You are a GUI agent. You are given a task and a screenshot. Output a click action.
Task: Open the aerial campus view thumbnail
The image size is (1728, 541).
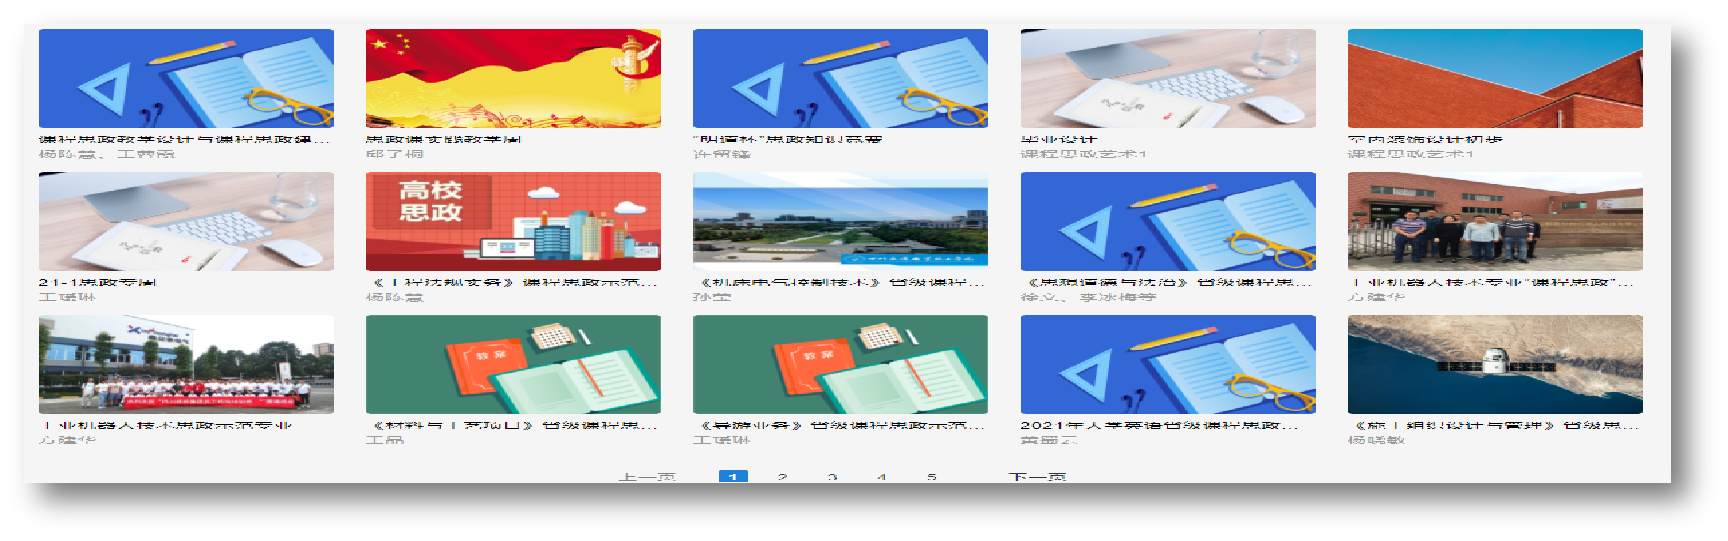click(x=840, y=221)
